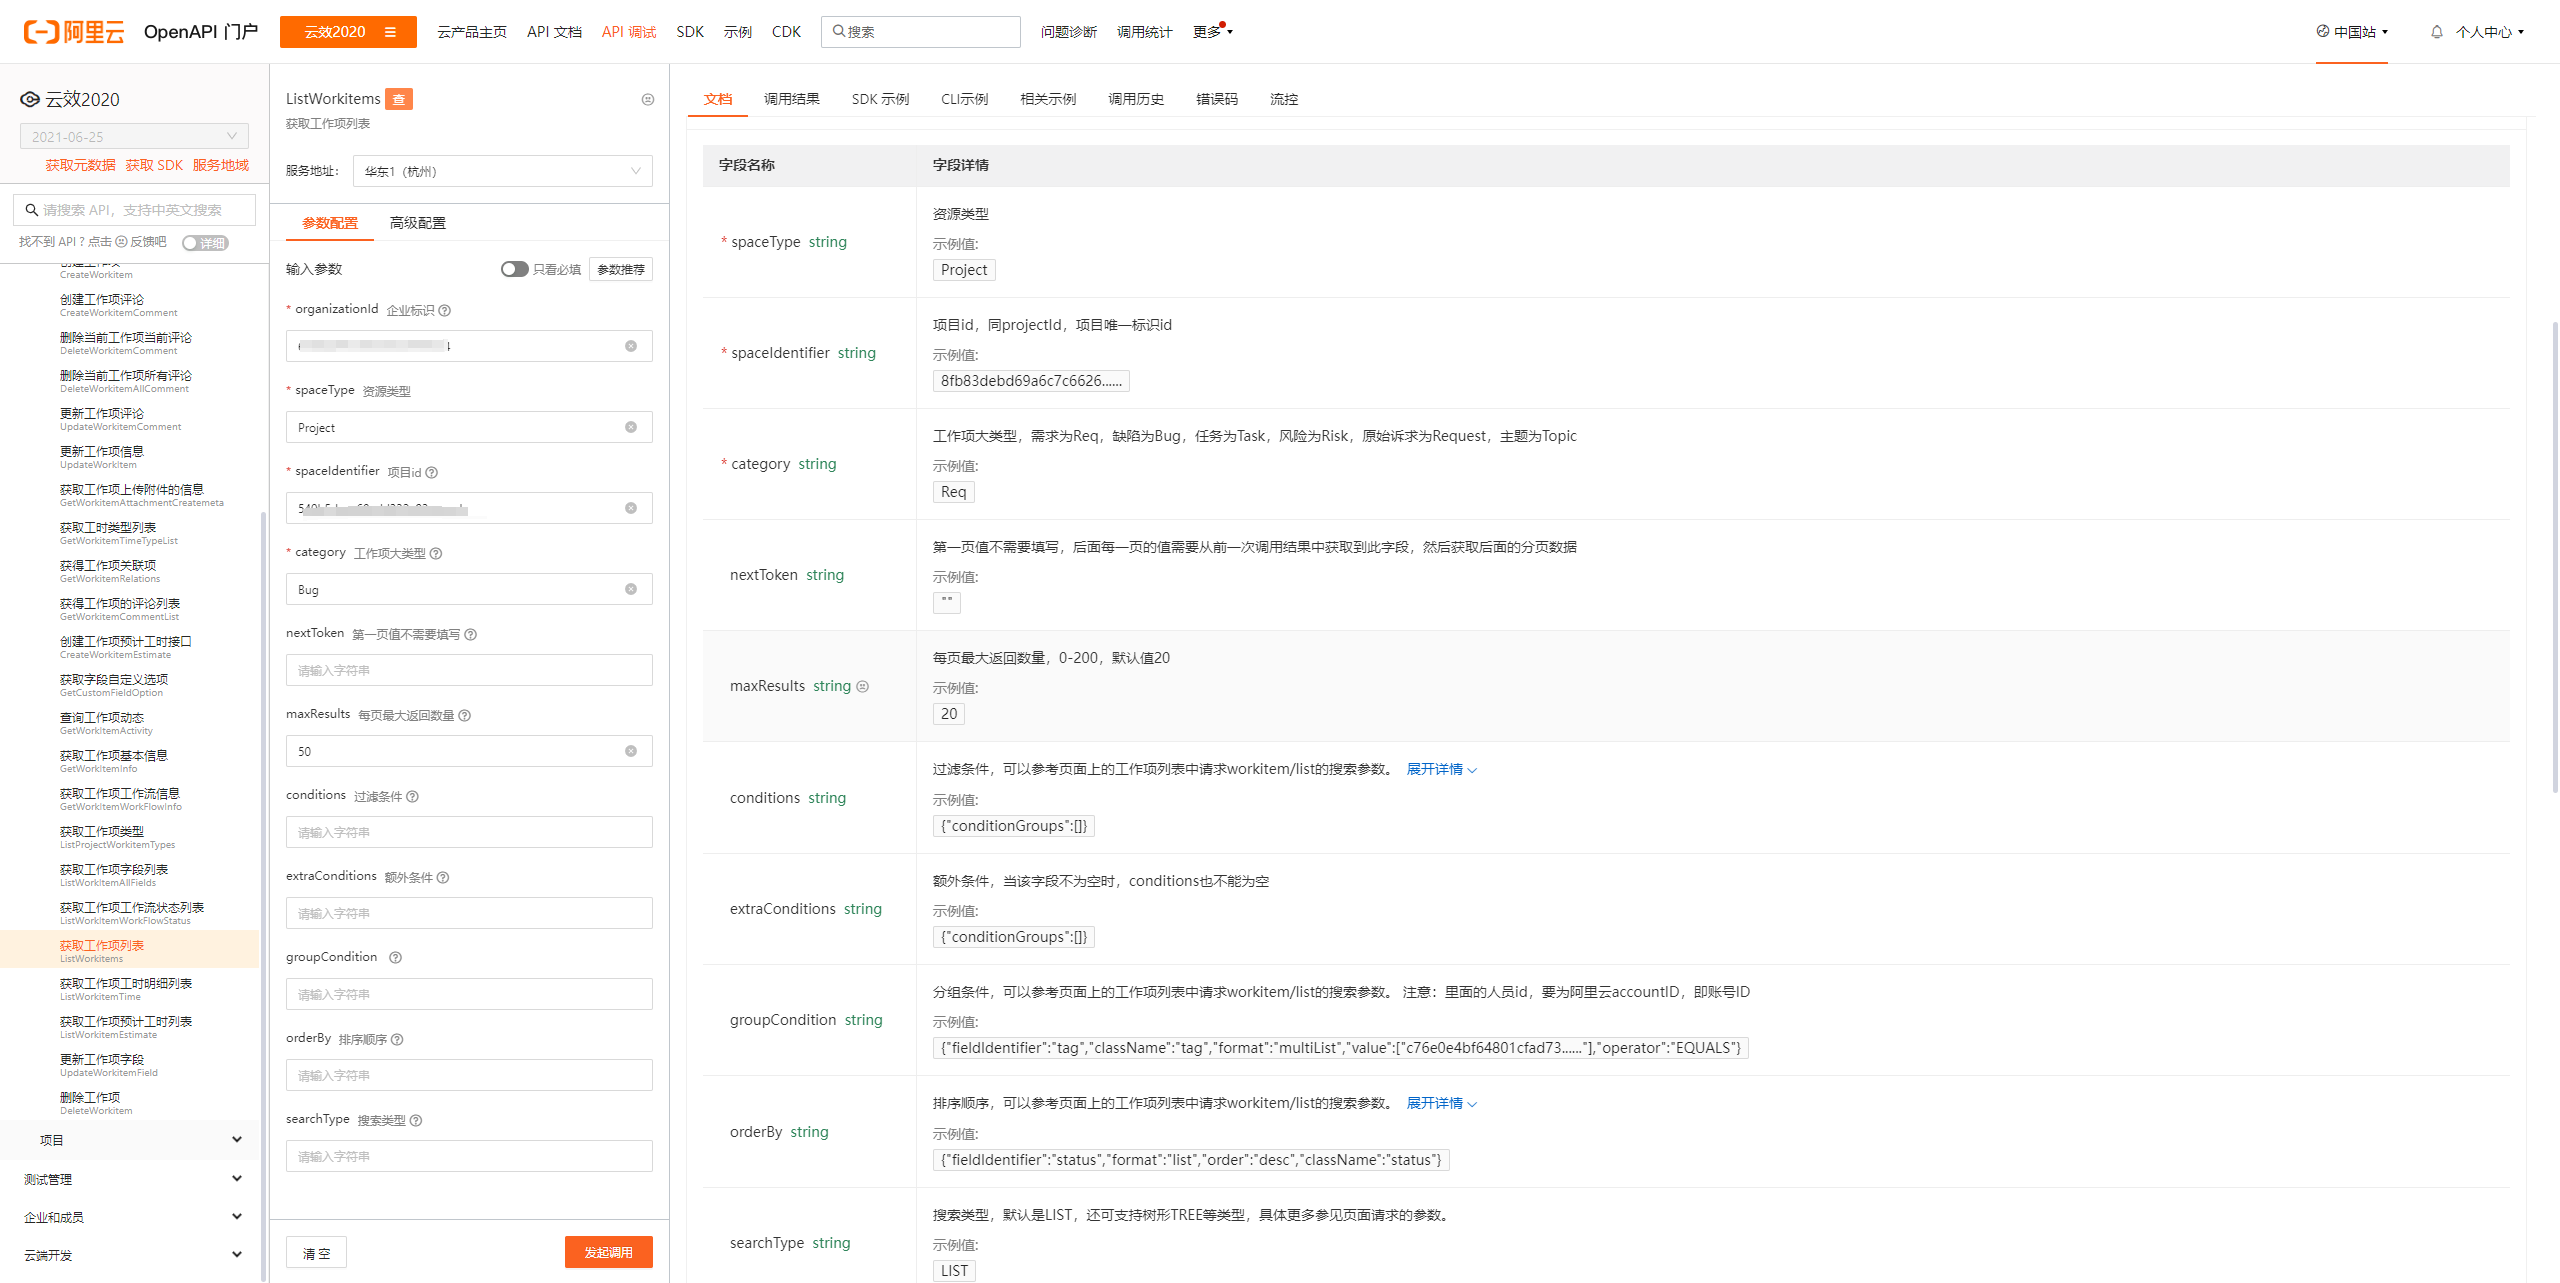Click the nextToken input field

(x=469, y=670)
